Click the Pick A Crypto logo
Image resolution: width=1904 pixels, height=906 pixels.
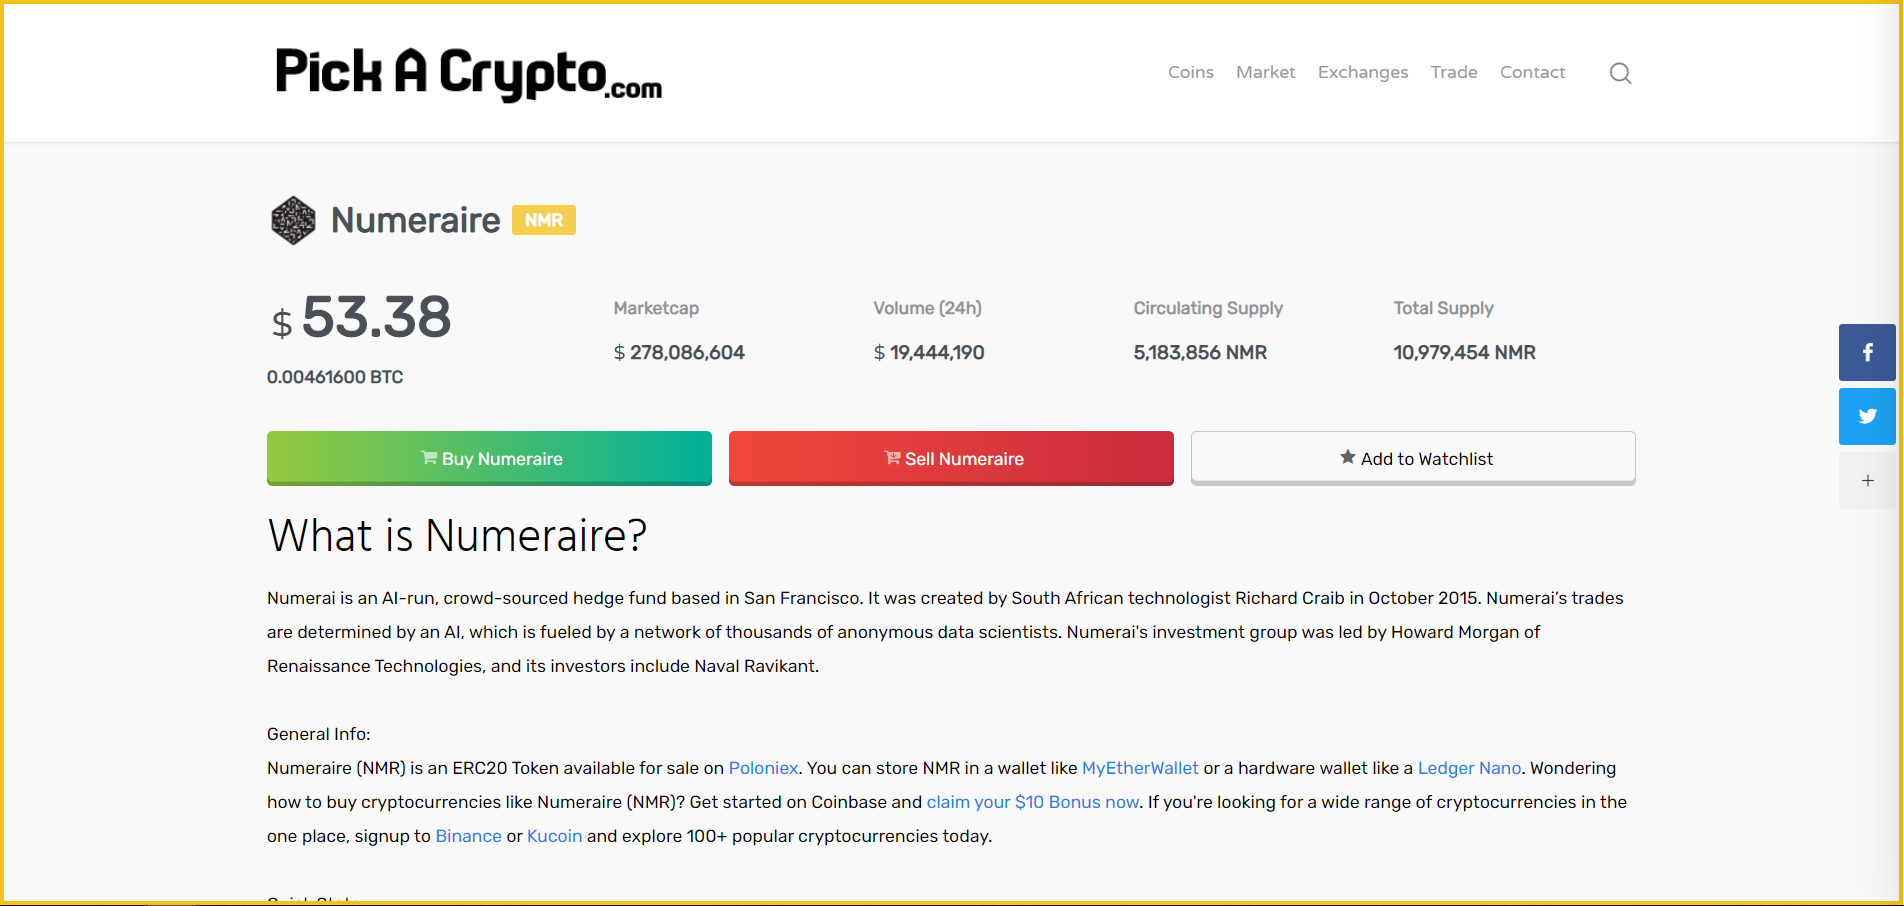click(468, 73)
